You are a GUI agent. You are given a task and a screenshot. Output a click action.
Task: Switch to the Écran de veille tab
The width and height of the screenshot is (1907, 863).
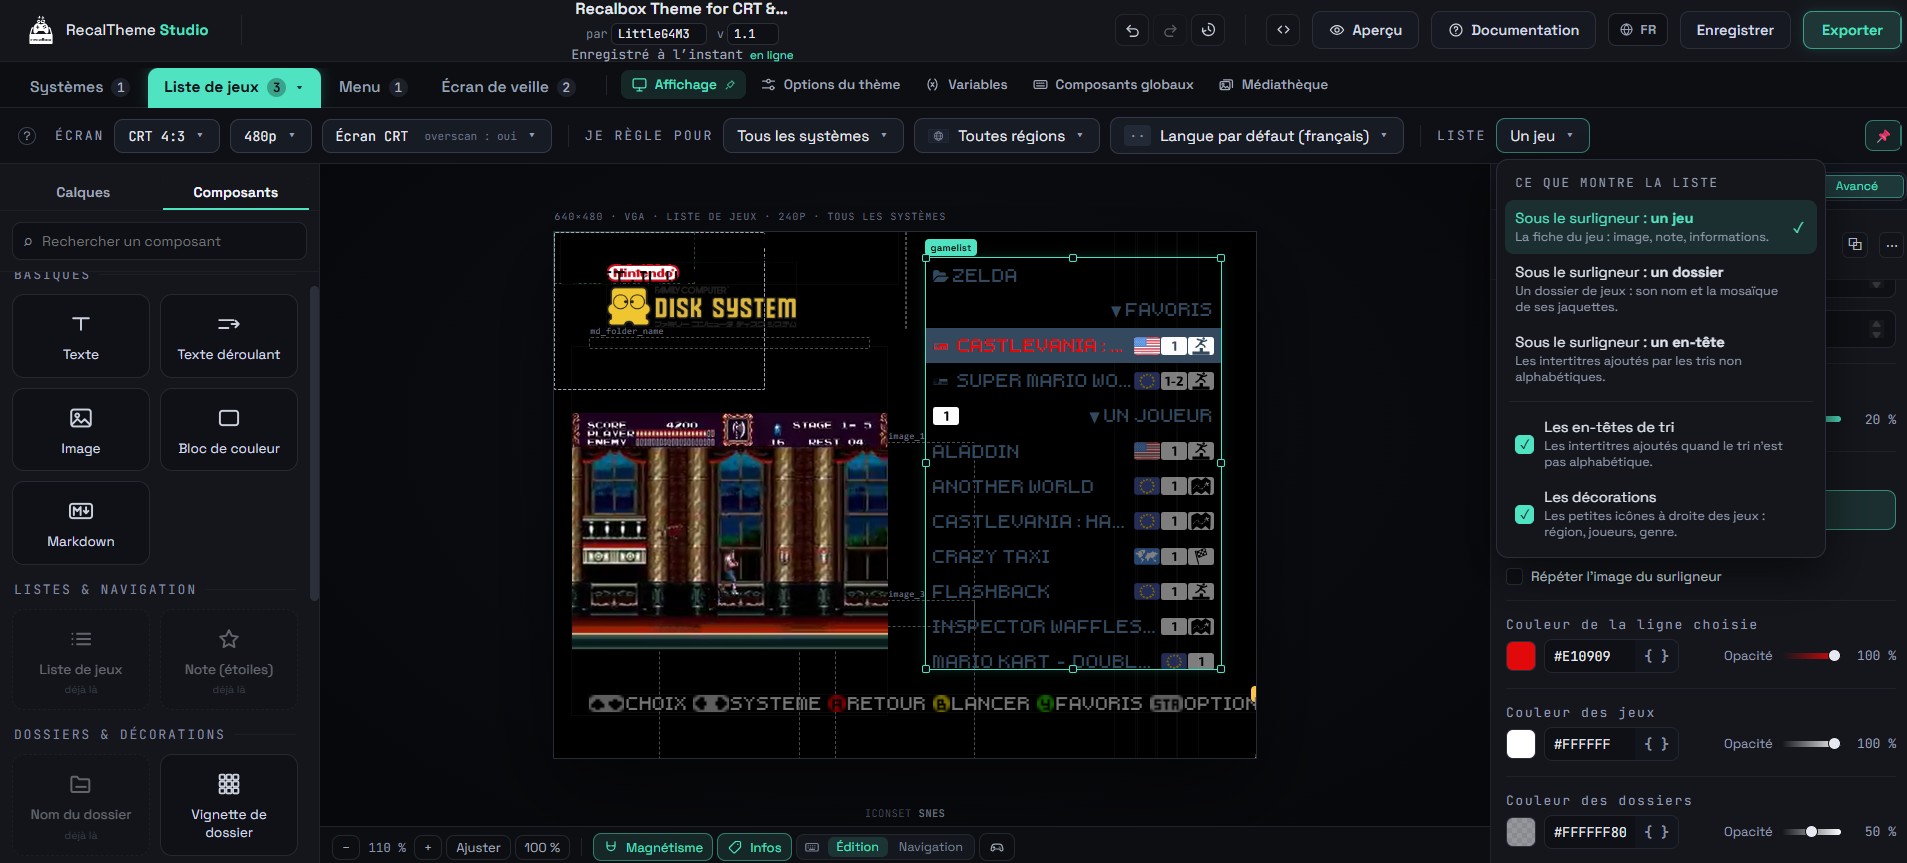pos(507,87)
